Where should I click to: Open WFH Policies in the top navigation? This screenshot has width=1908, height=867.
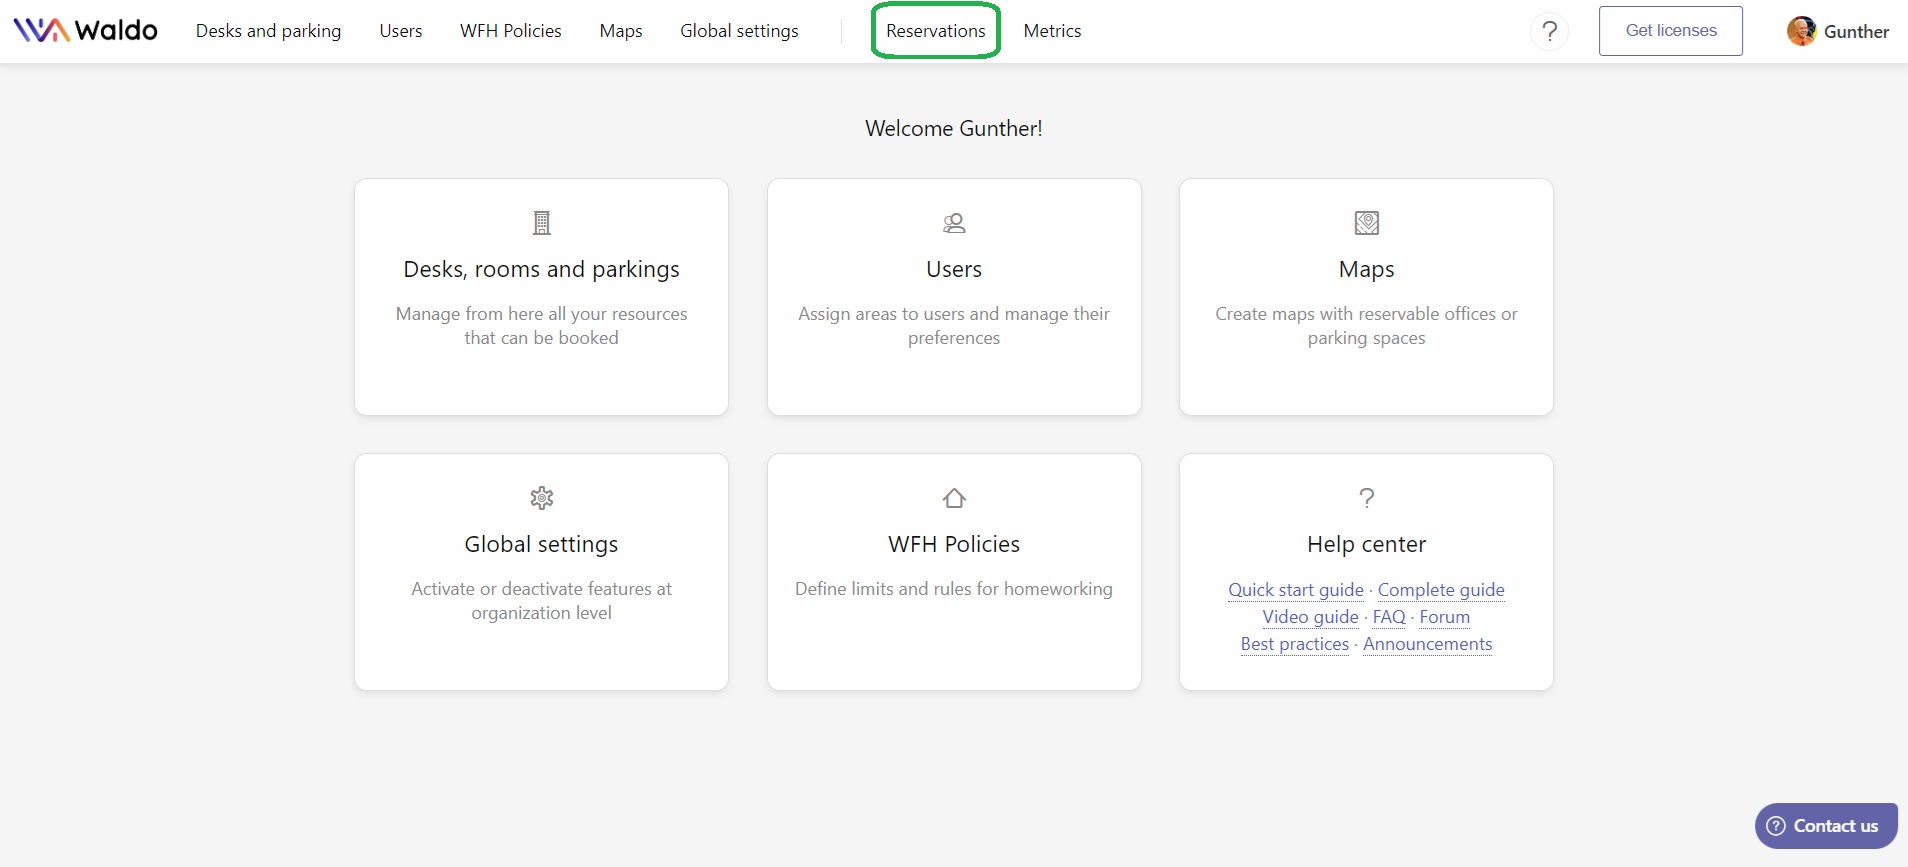[x=511, y=31]
